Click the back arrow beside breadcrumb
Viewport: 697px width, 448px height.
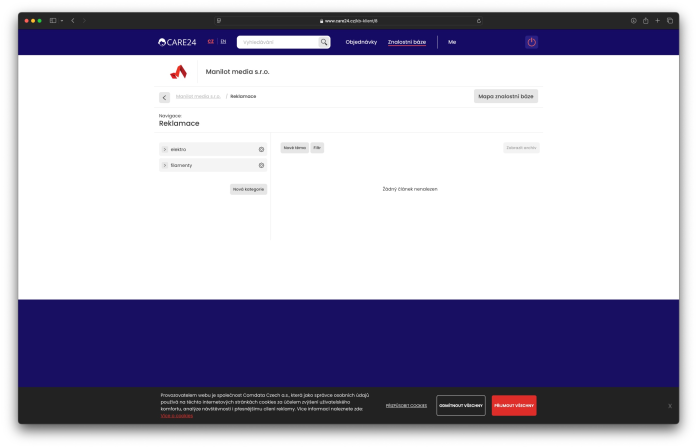click(x=164, y=97)
